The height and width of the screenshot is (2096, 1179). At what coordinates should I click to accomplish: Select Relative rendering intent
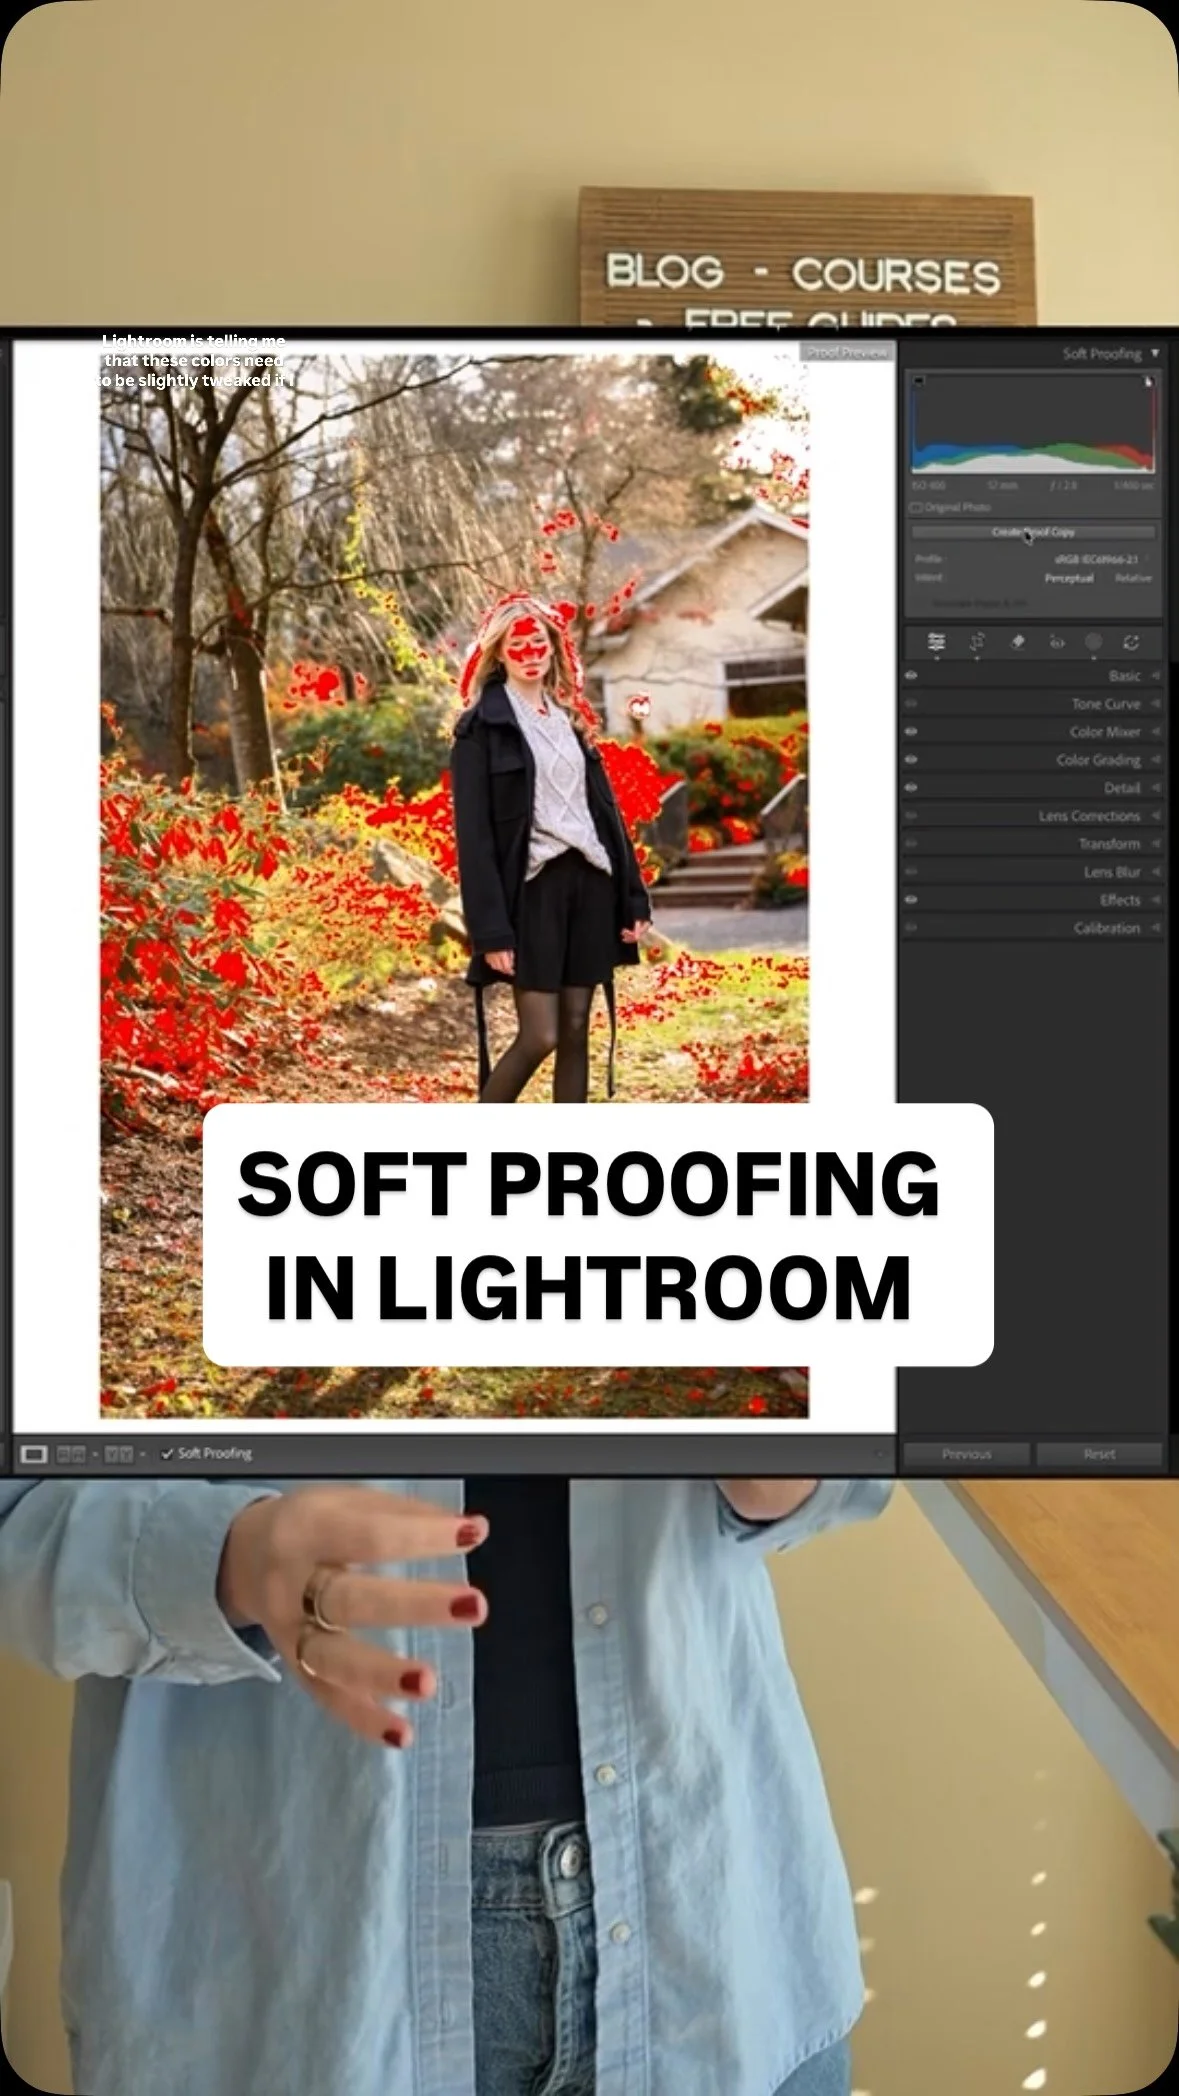[x=1133, y=578]
